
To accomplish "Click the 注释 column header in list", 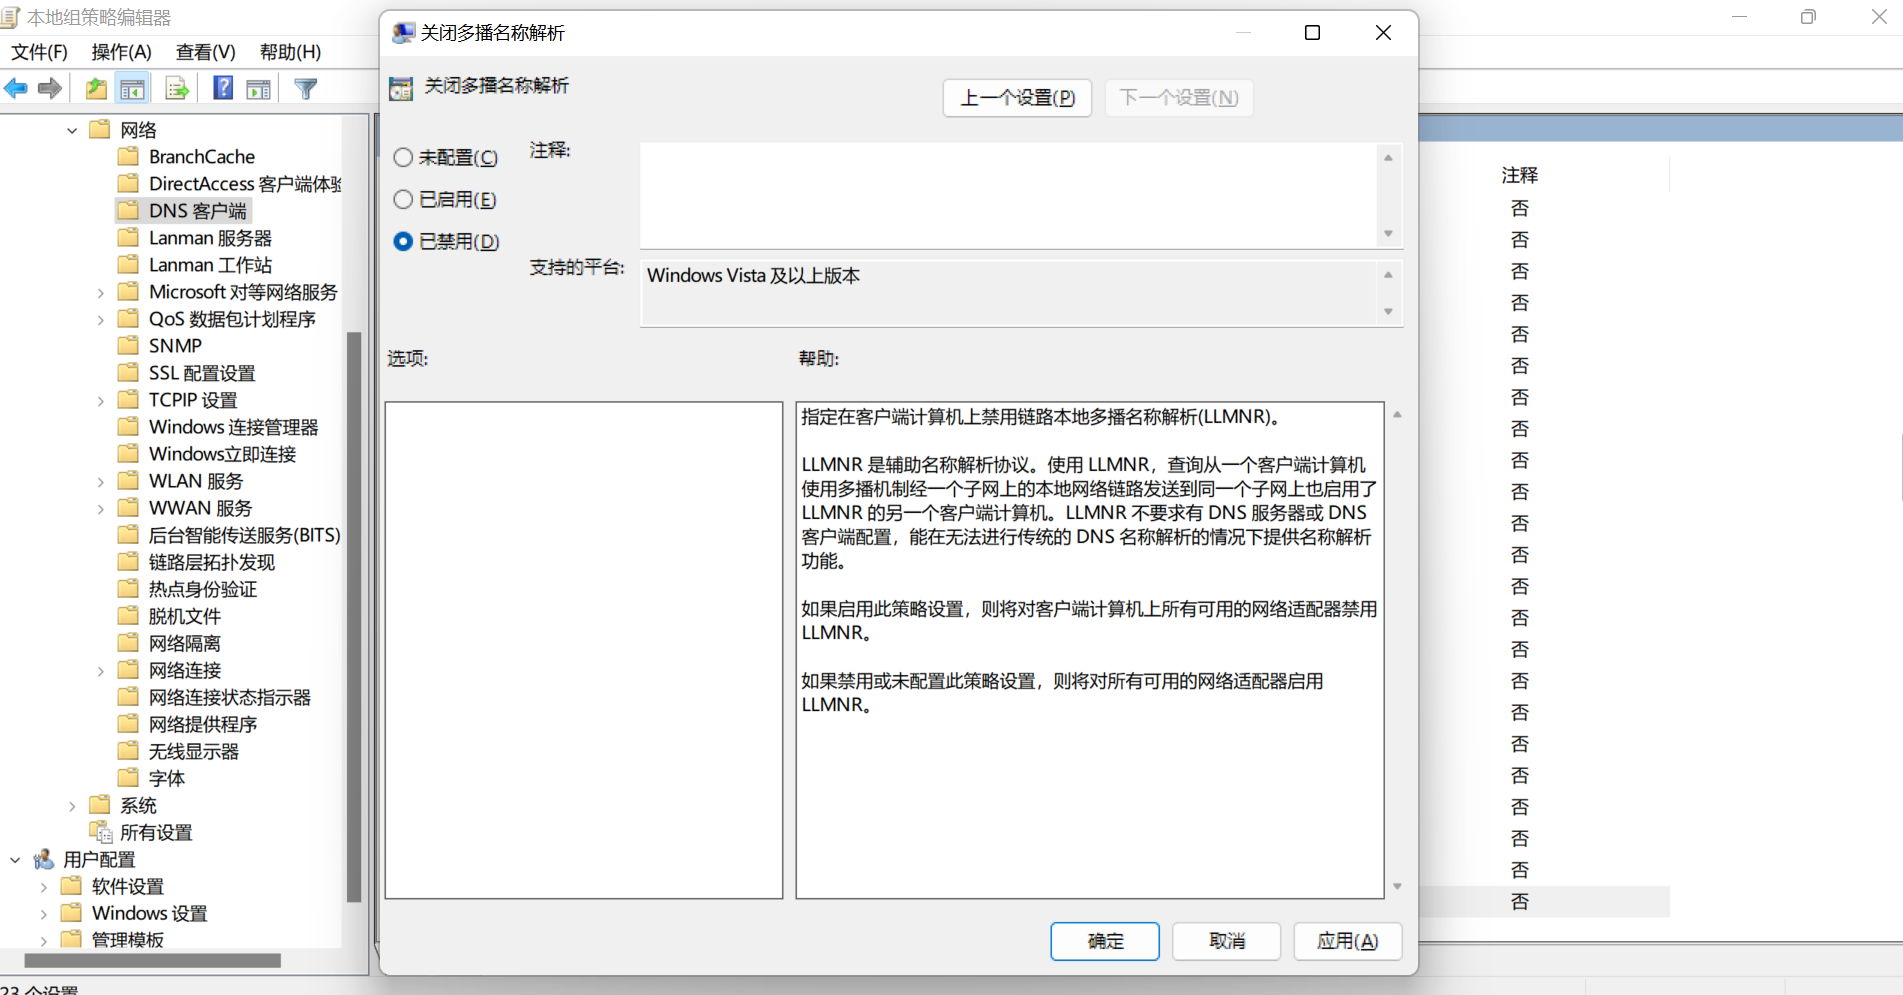I will (1519, 176).
